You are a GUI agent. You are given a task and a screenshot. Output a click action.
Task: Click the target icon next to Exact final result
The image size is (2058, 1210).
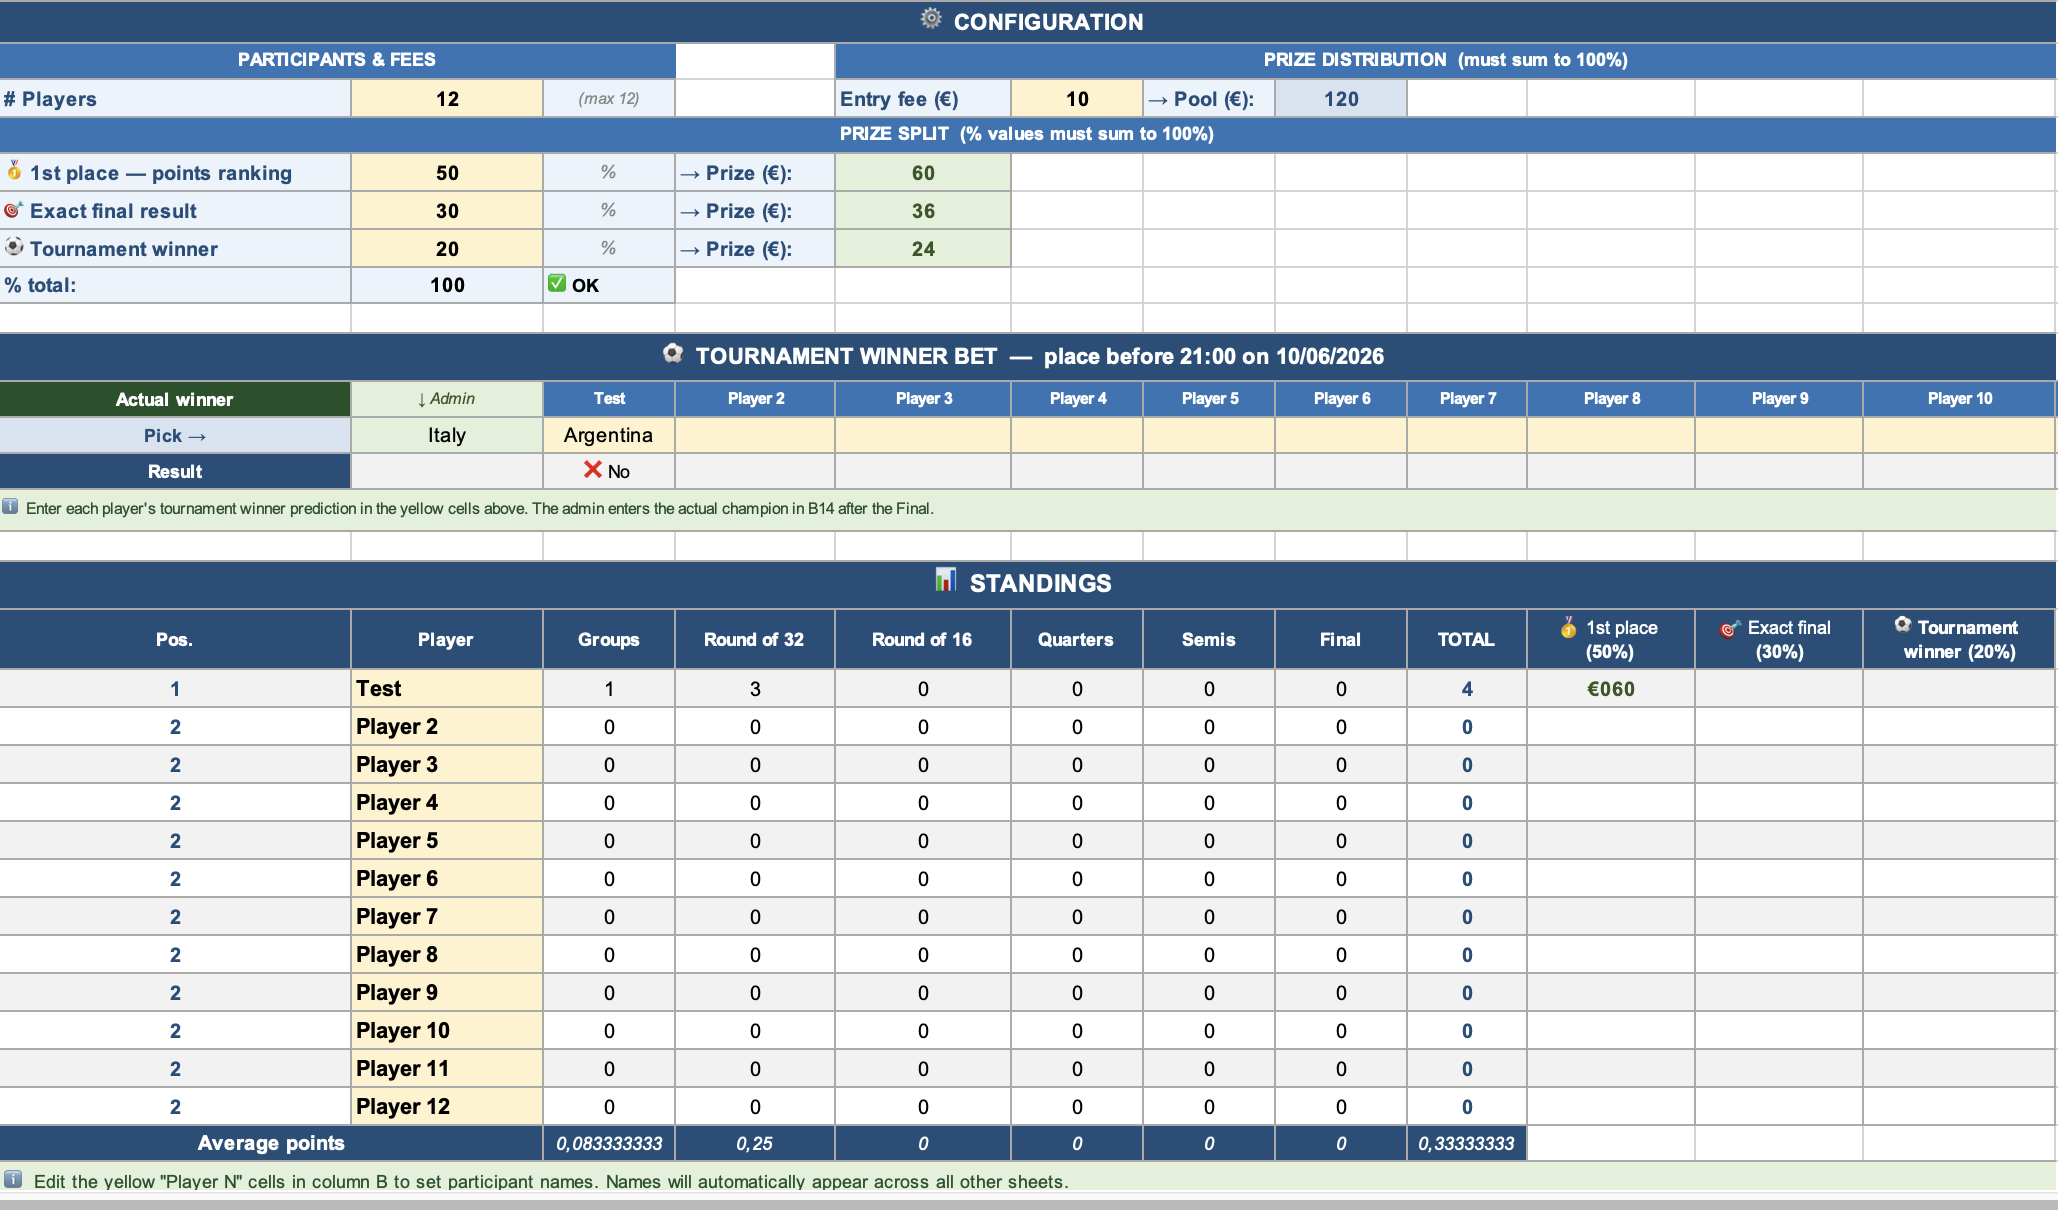[x=13, y=210]
